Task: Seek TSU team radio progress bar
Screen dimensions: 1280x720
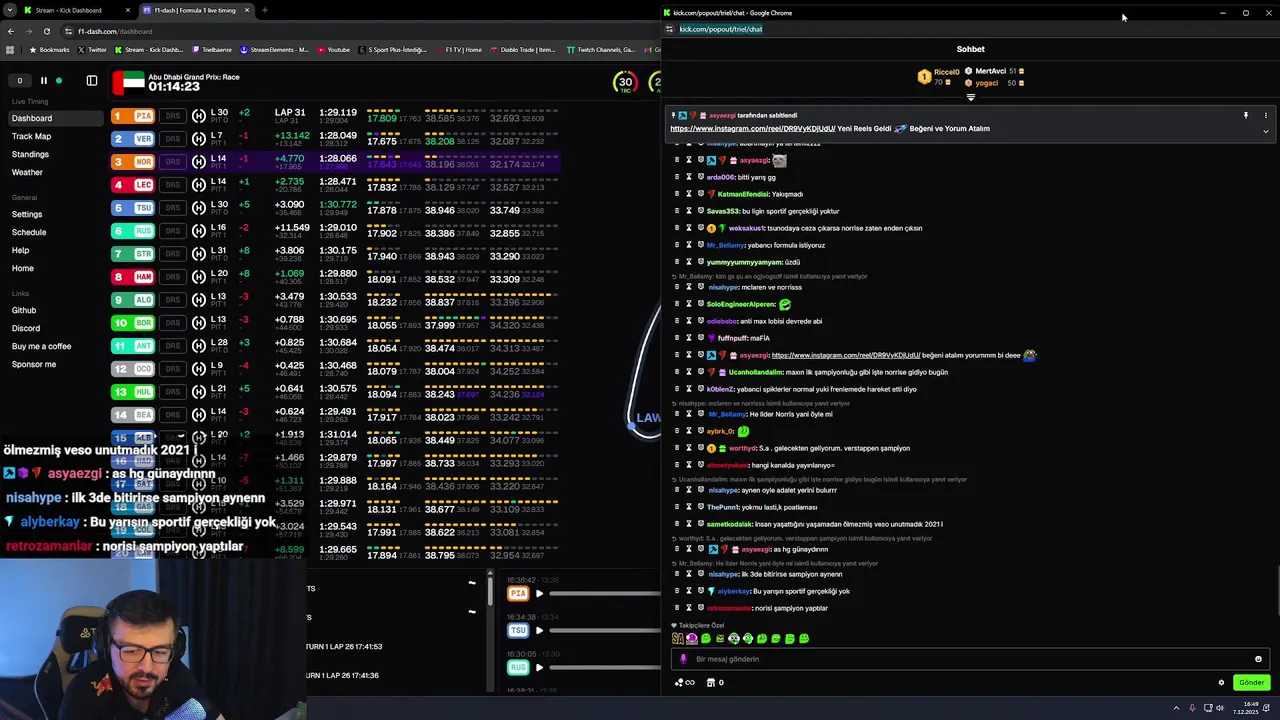Action: click(x=604, y=631)
